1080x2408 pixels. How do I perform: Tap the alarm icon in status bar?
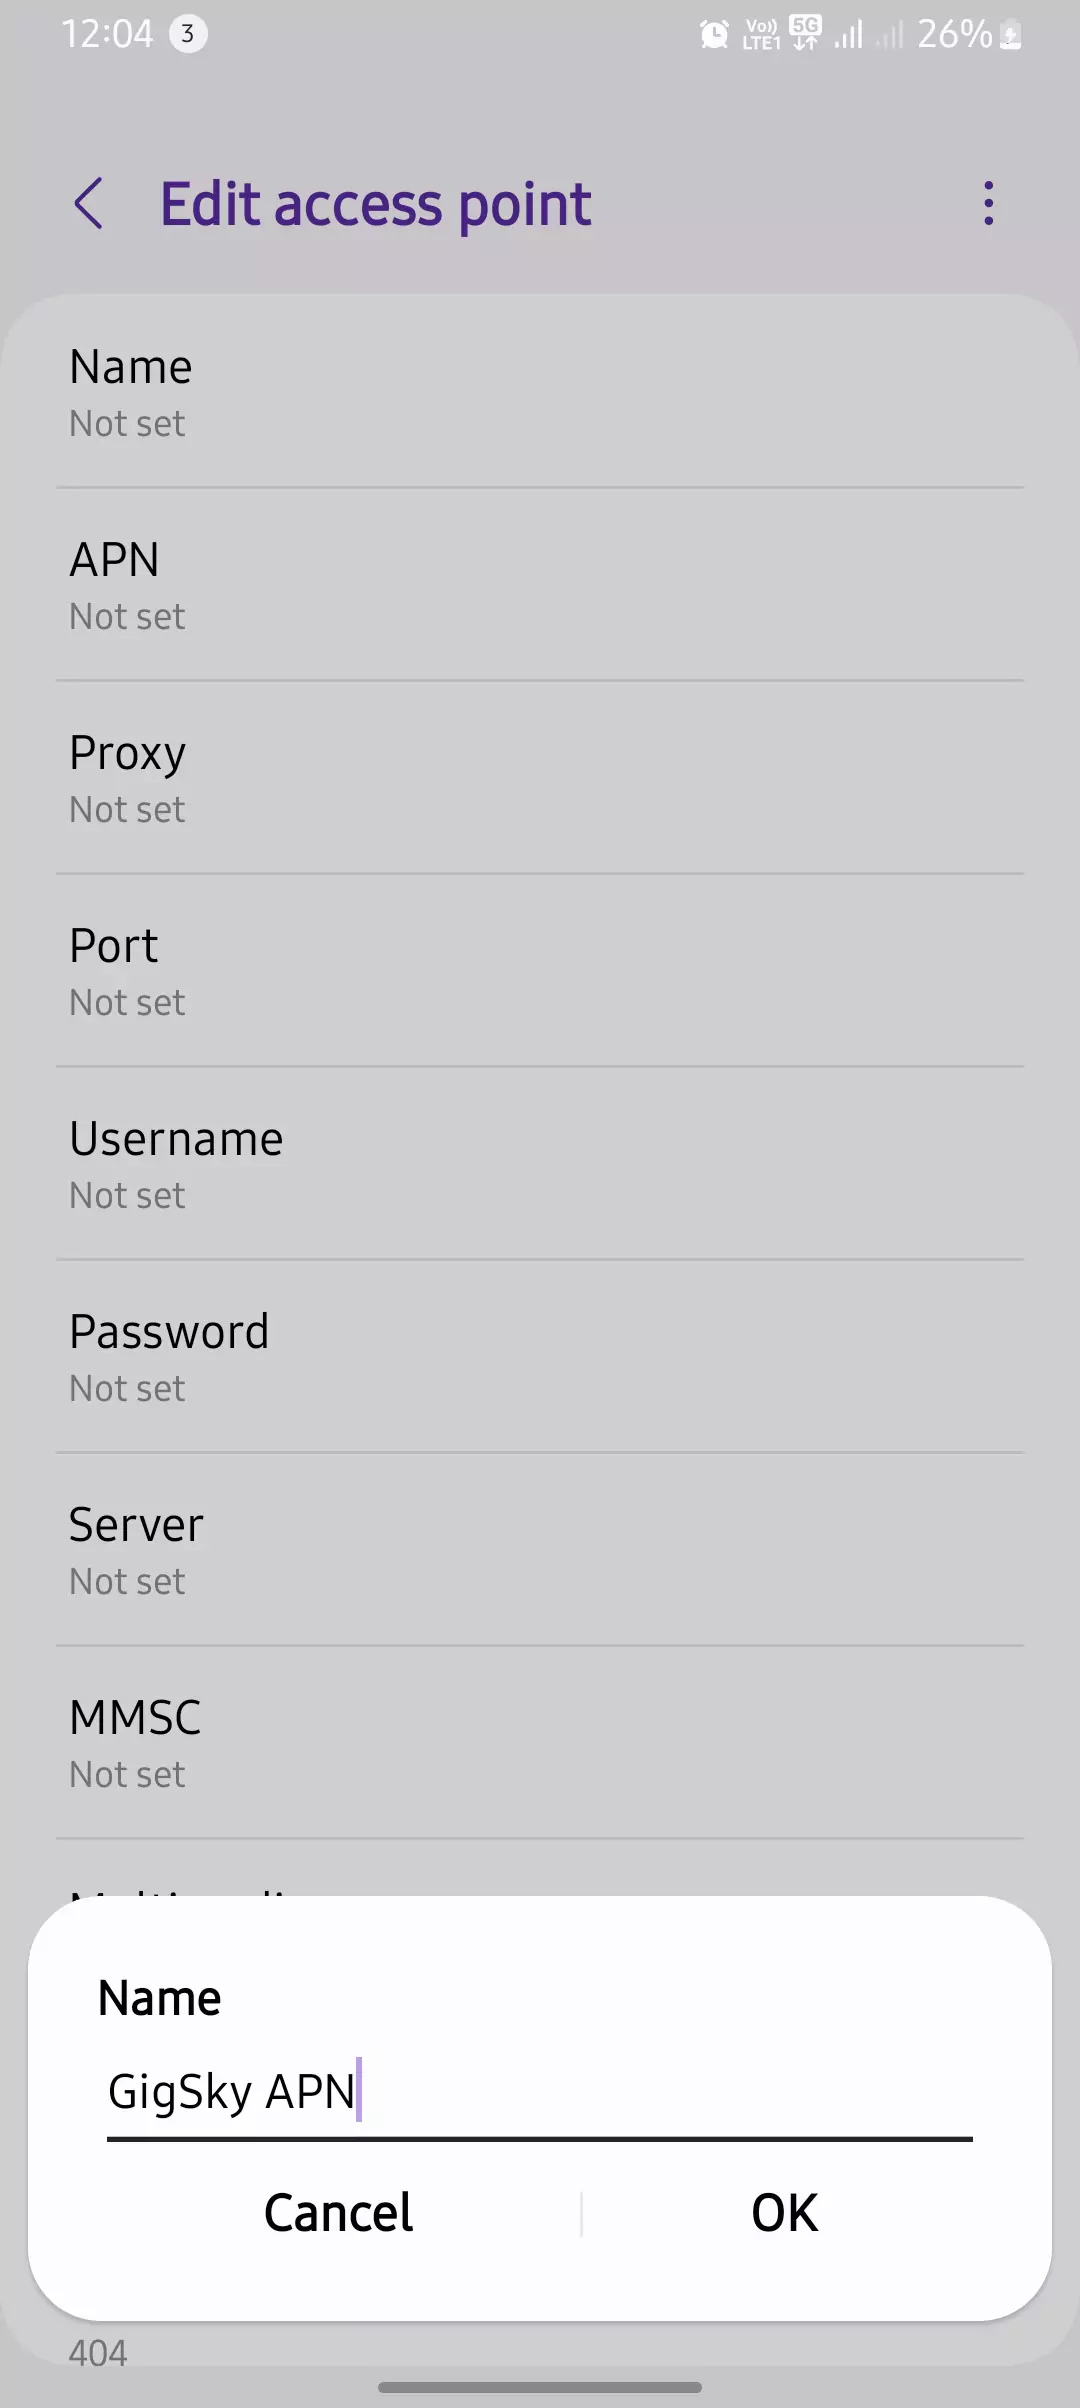(x=714, y=35)
